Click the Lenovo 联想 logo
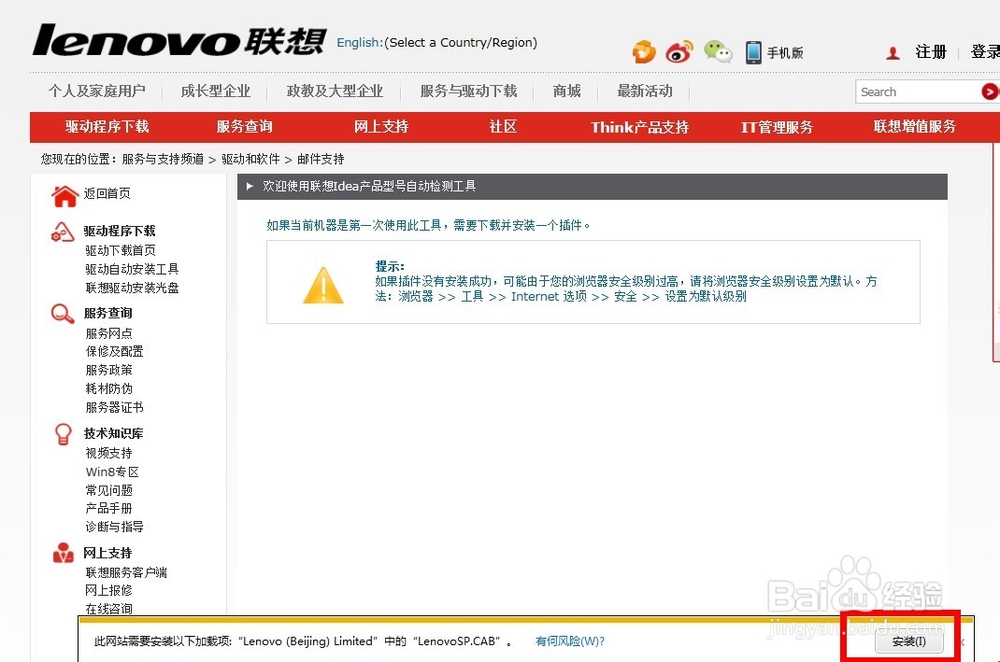Screen dimensions: 1000x662 179,40
